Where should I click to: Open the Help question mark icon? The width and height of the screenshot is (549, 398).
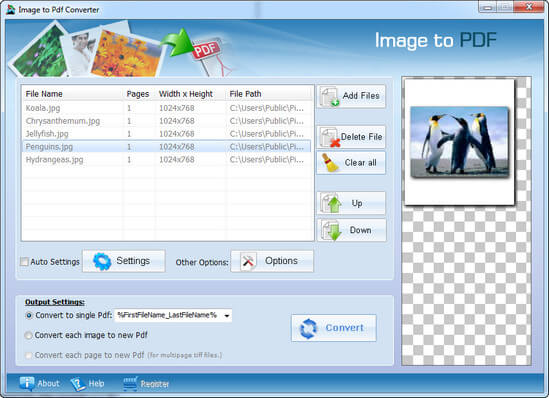(x=78, y=384)
